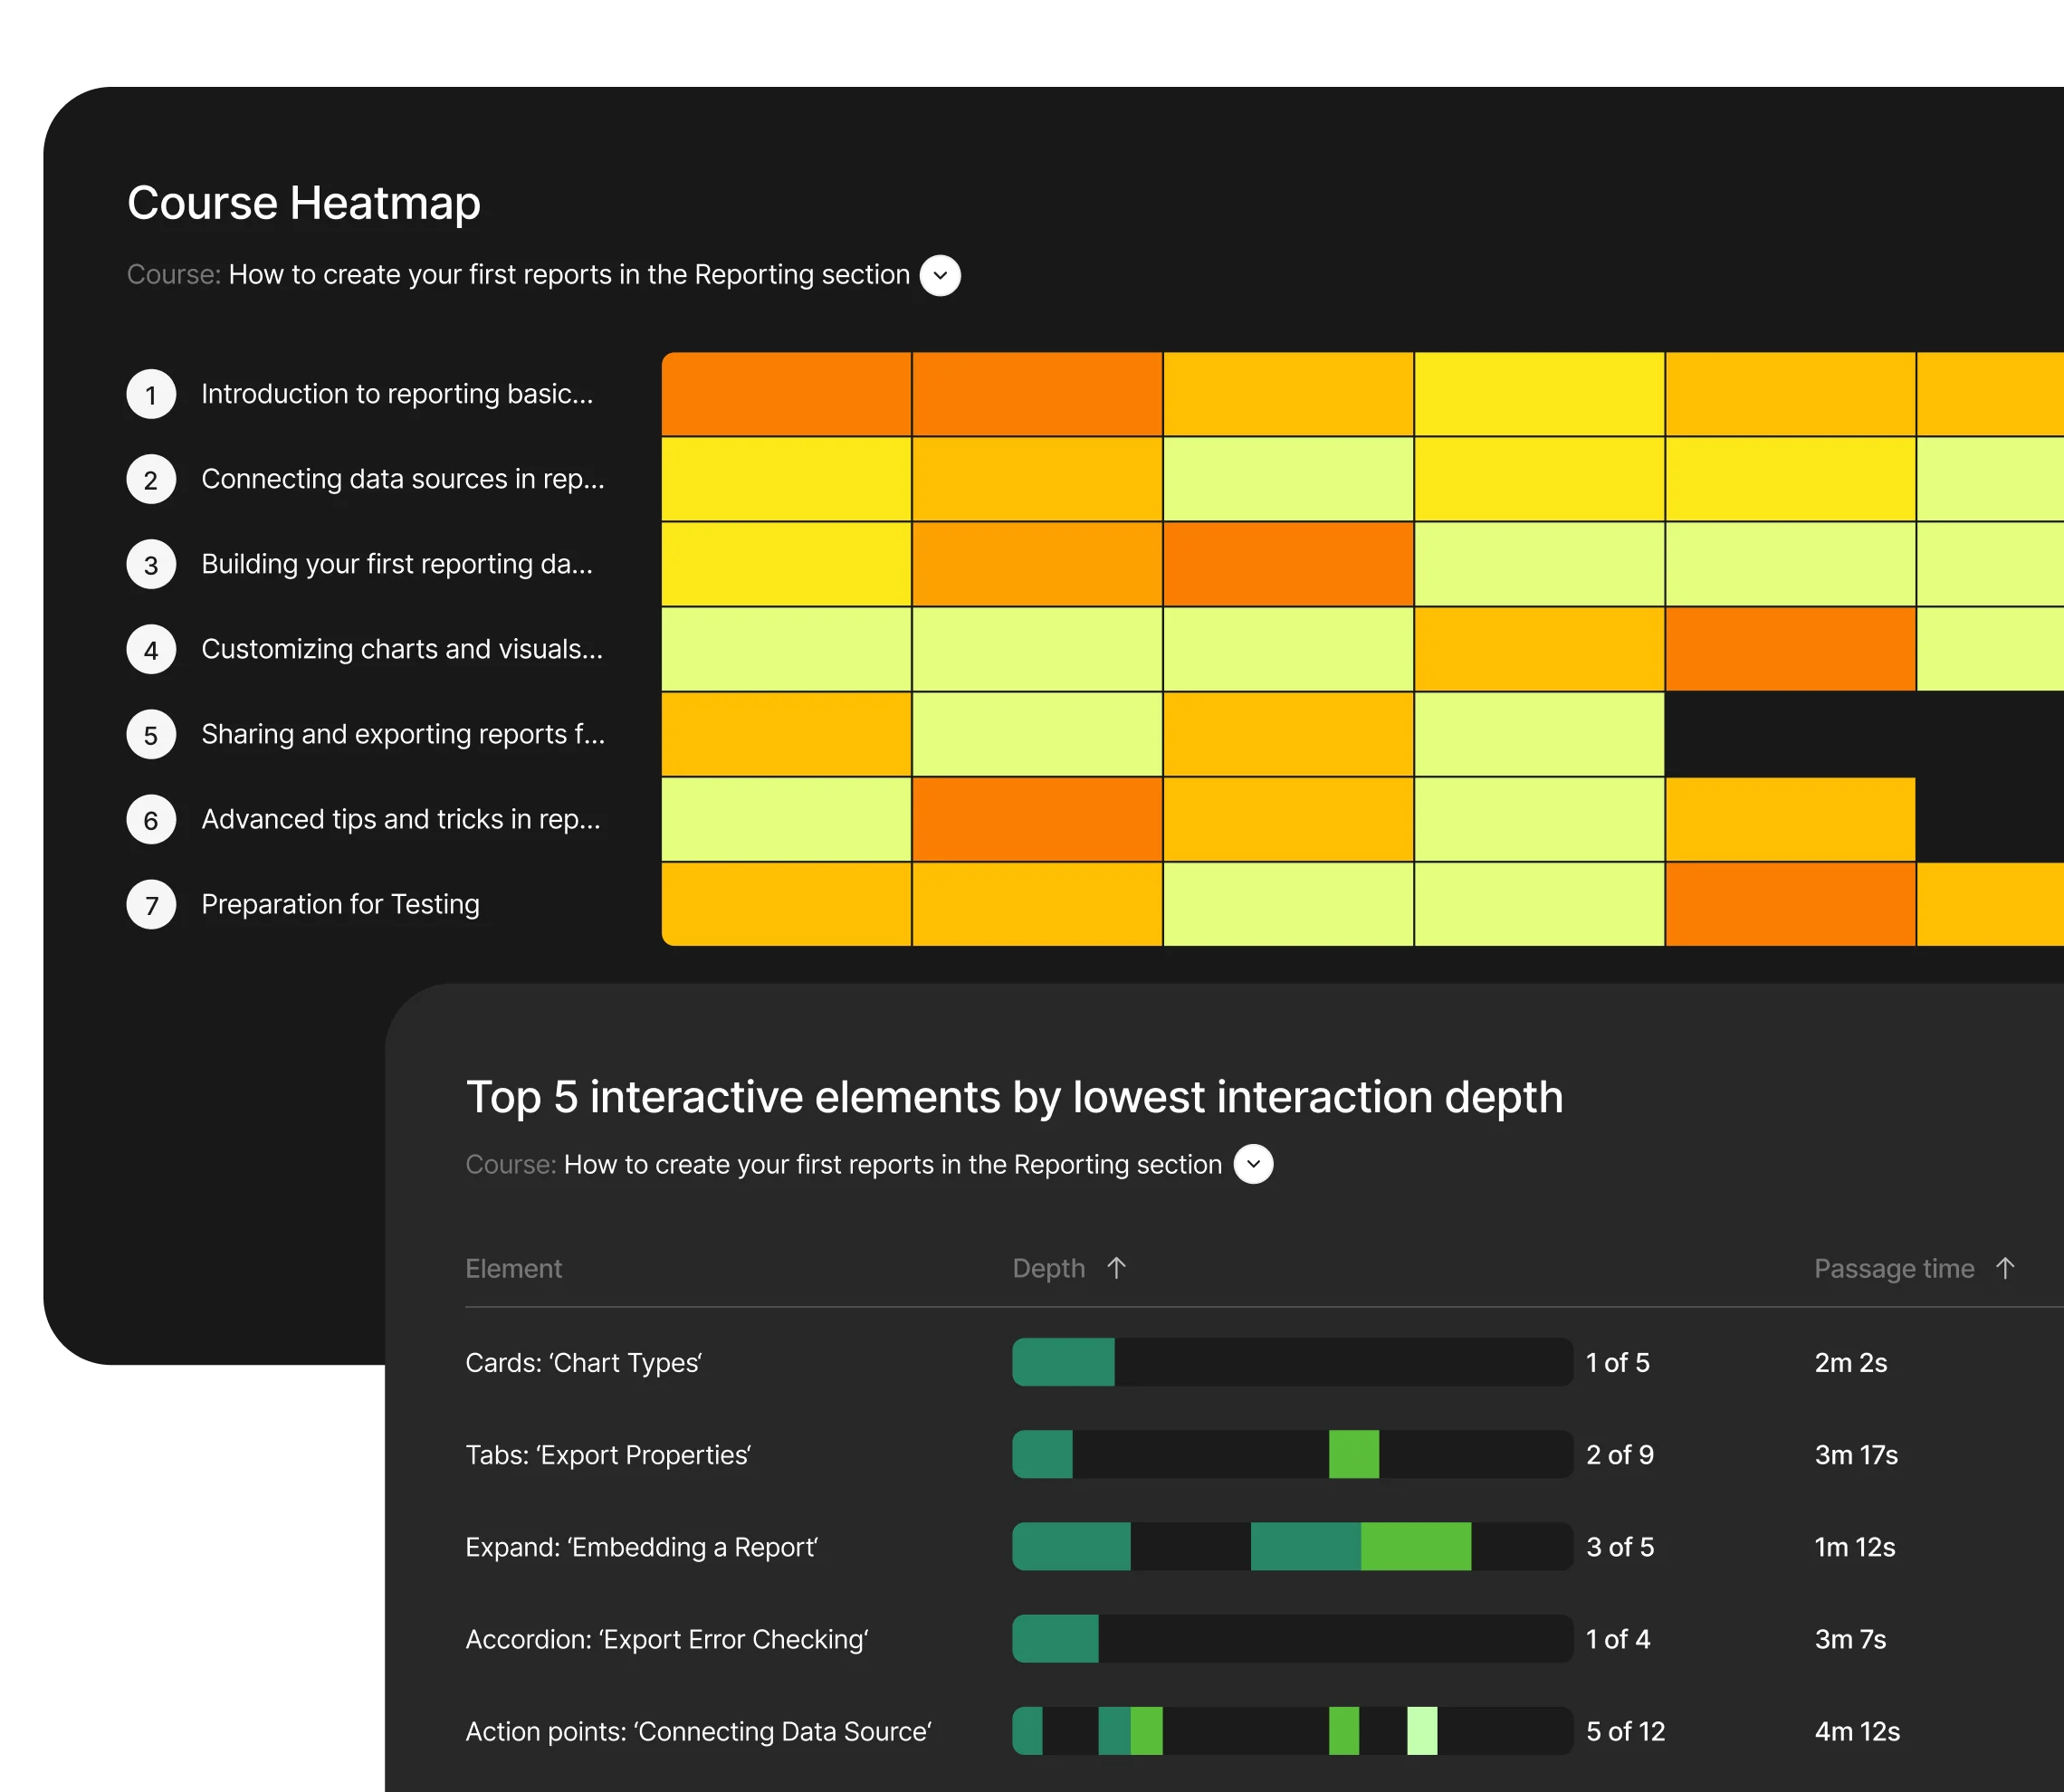
Task: Click the Element column header
Action: 513,1268
